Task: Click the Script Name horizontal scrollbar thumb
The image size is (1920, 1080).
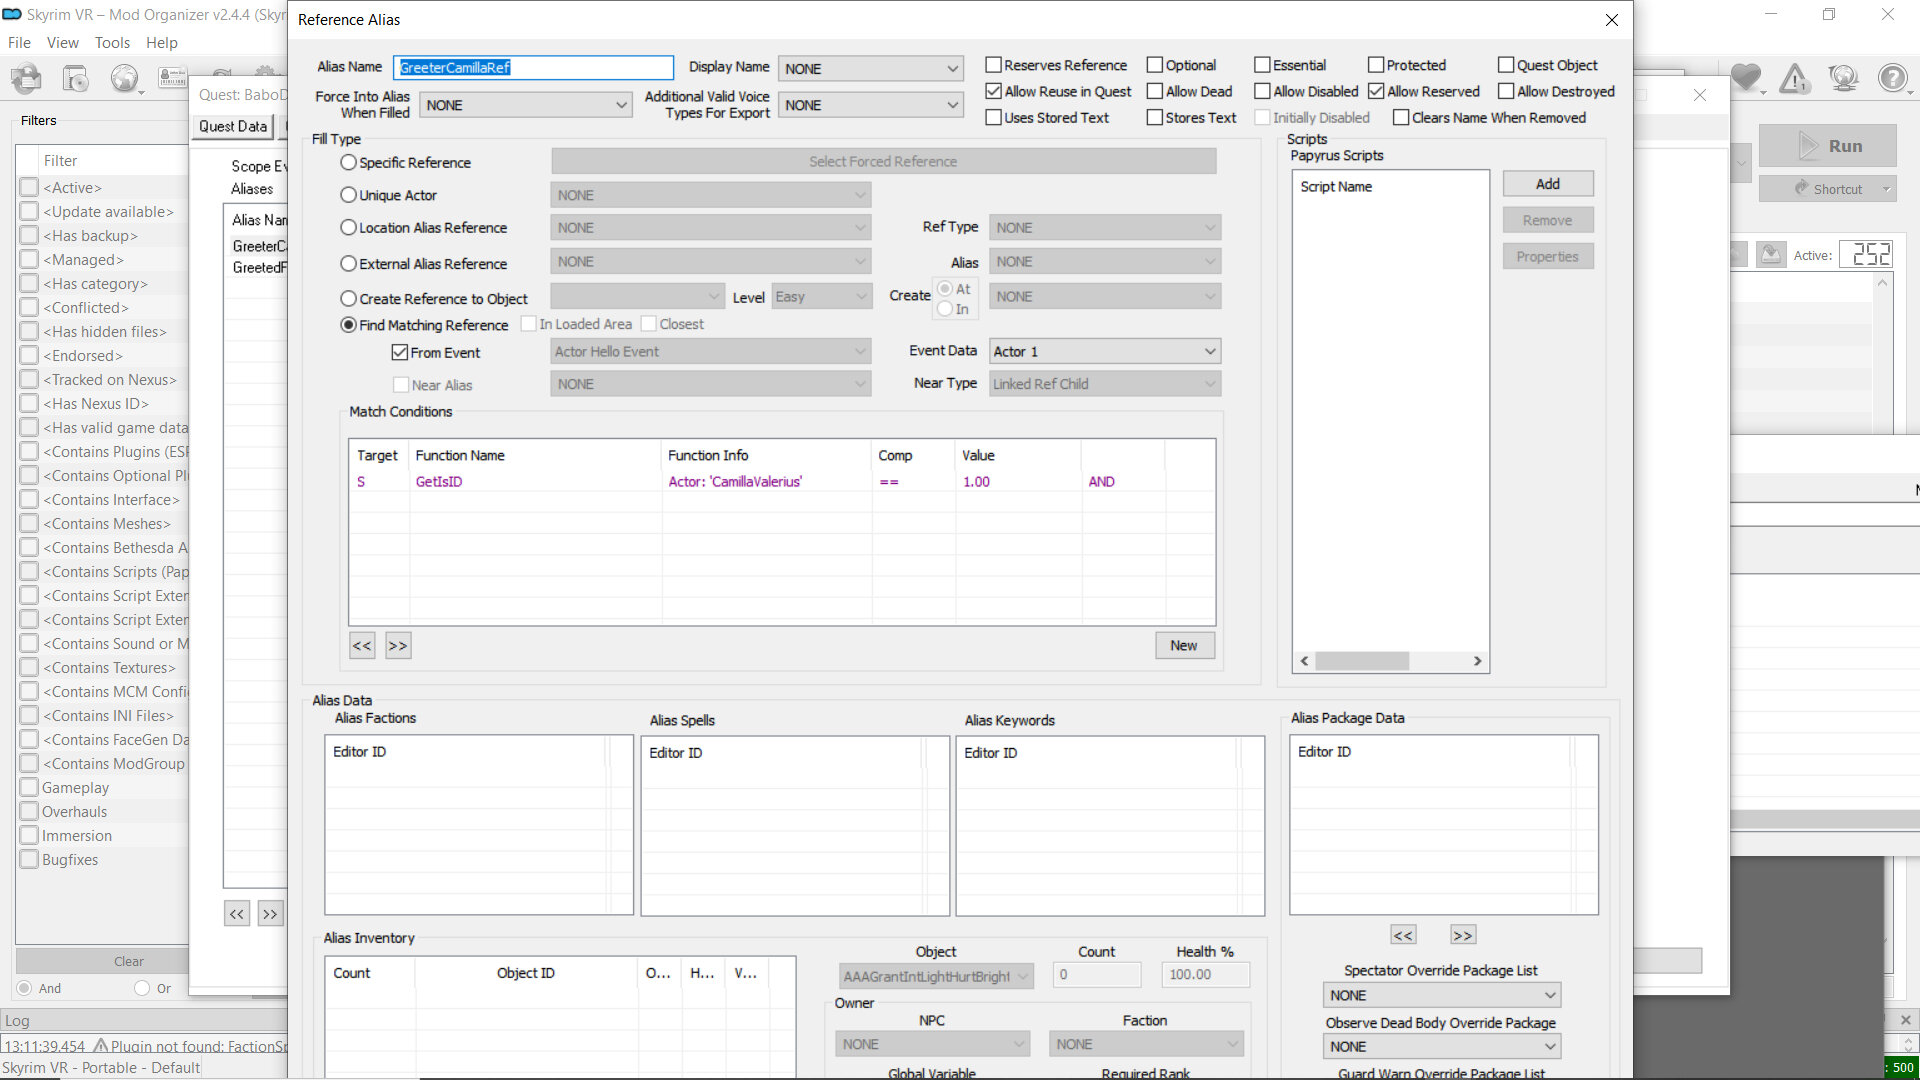Action: coord(1362,661)
